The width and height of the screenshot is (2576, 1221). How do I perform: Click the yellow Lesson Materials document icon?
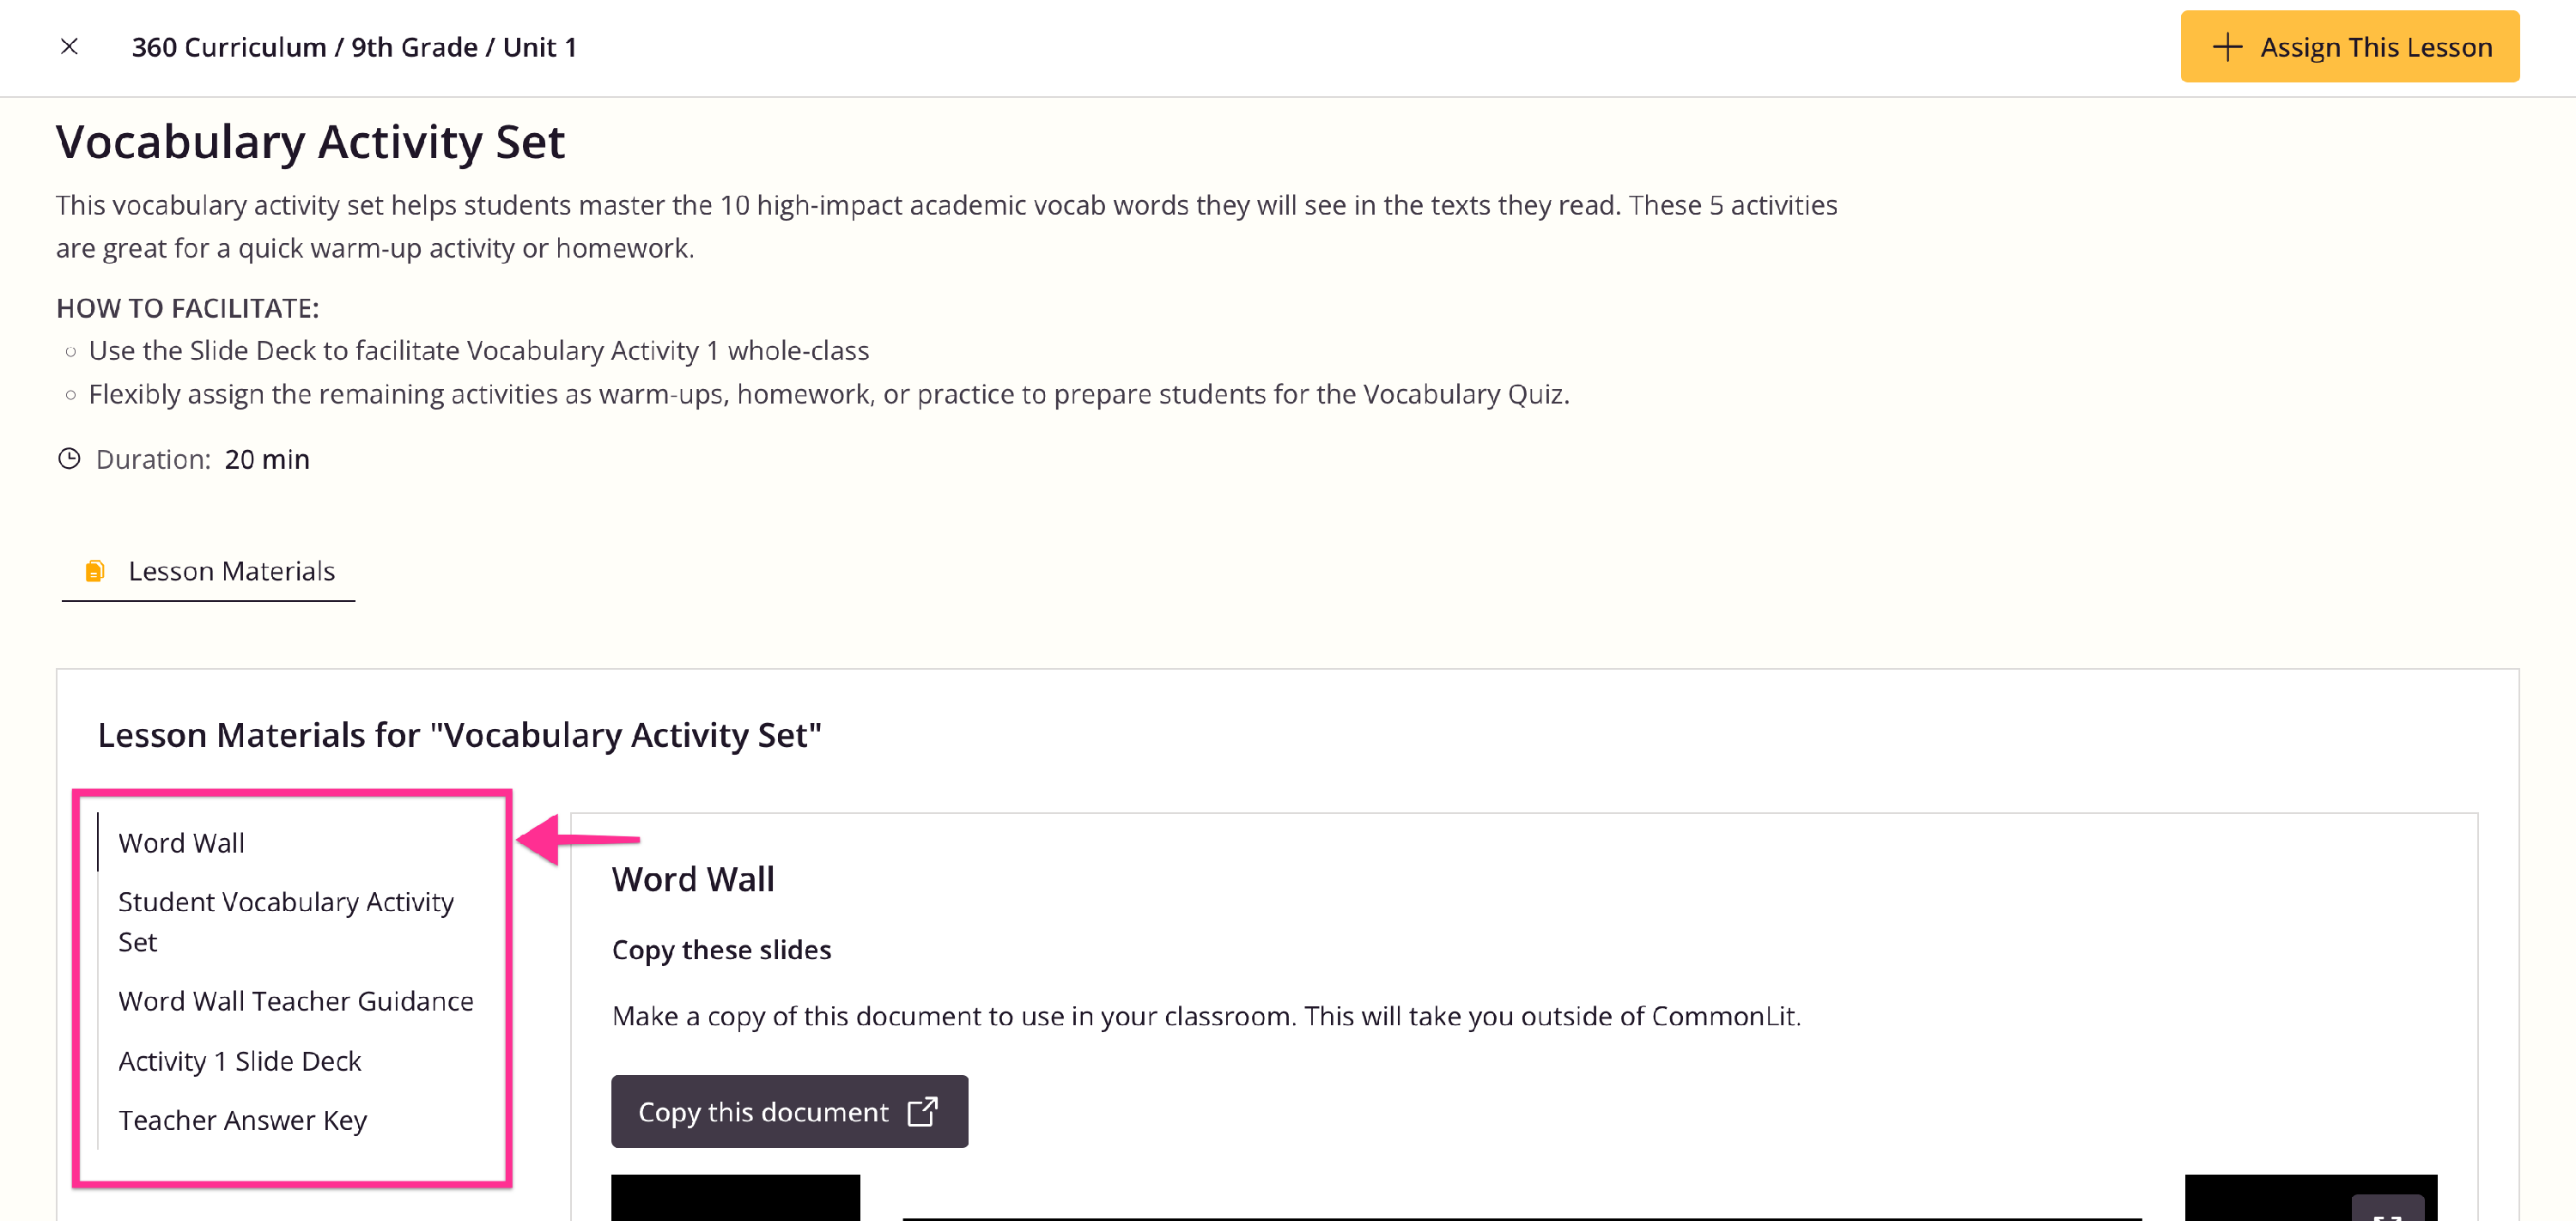[x=95, y=571]
